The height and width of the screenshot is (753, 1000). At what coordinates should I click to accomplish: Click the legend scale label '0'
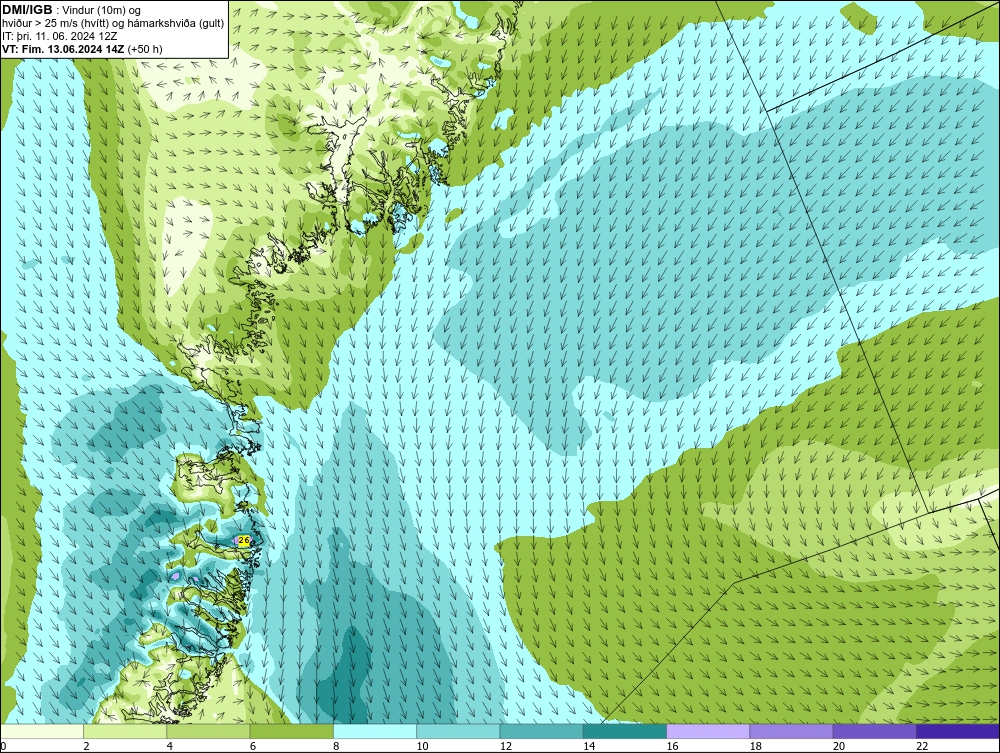[x=3, y=747]
